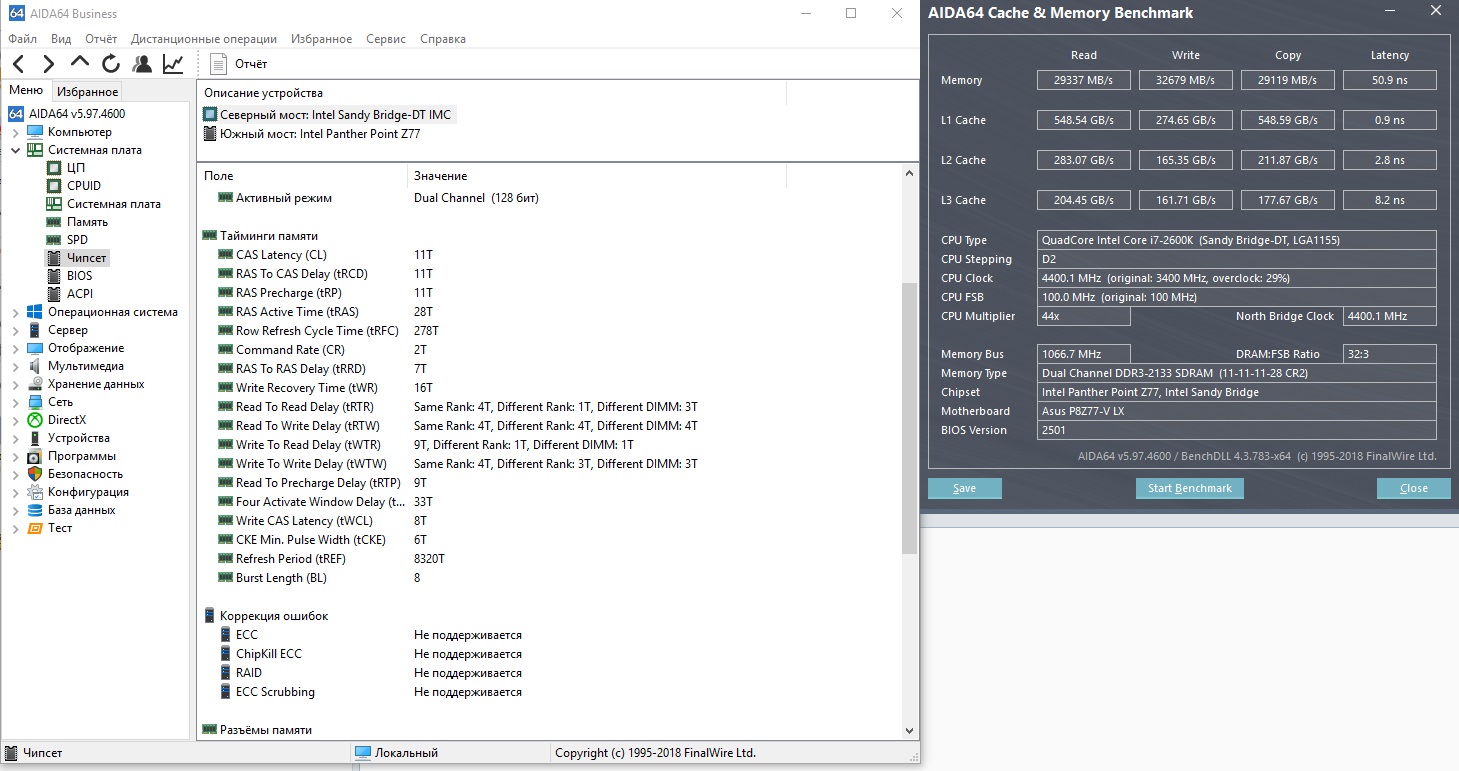Image resolution: width=1459 pixels, height=771 pixels.
Task: Click the Поле column header
Action: pyautogui.click(x=303, y=176)
